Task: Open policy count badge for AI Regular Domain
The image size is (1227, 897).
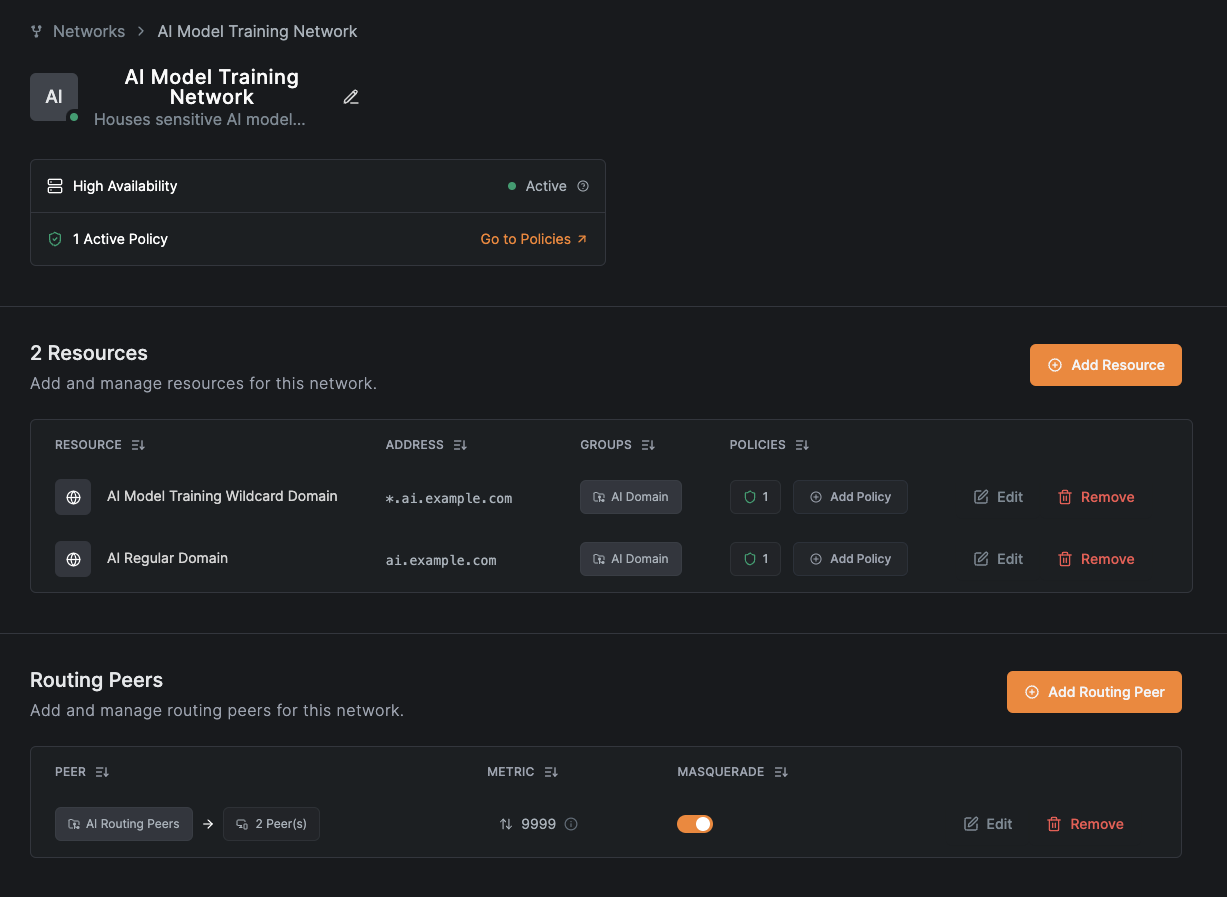Action: click(x=755, y=559)
